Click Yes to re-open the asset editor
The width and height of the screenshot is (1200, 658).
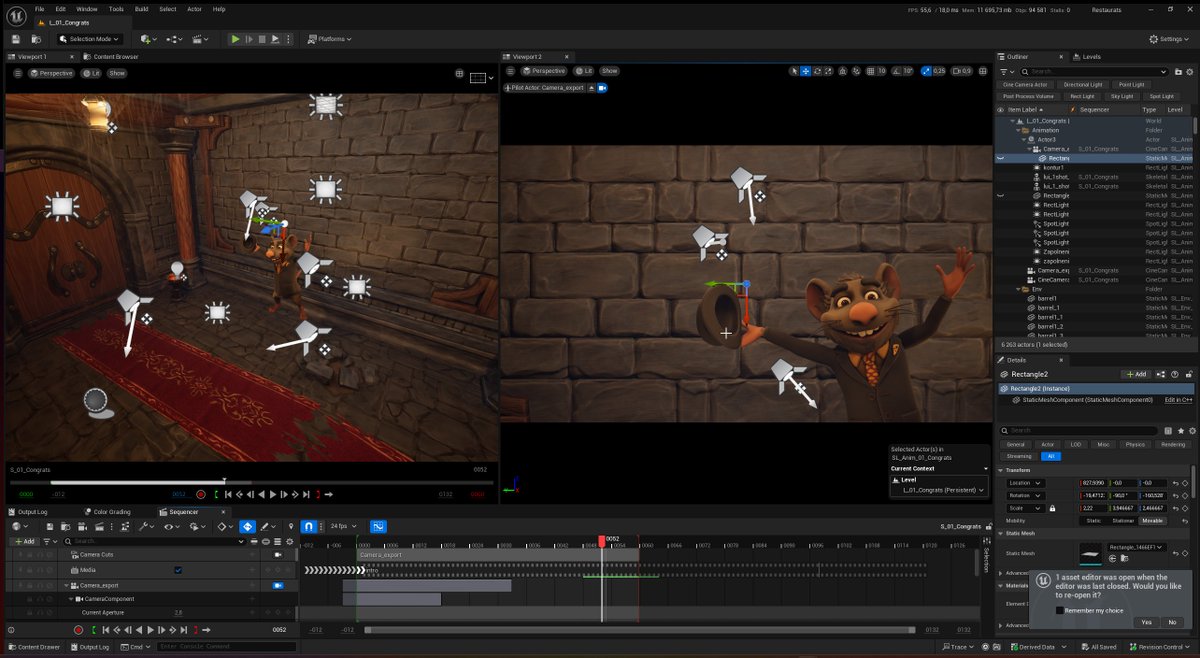1146,622
